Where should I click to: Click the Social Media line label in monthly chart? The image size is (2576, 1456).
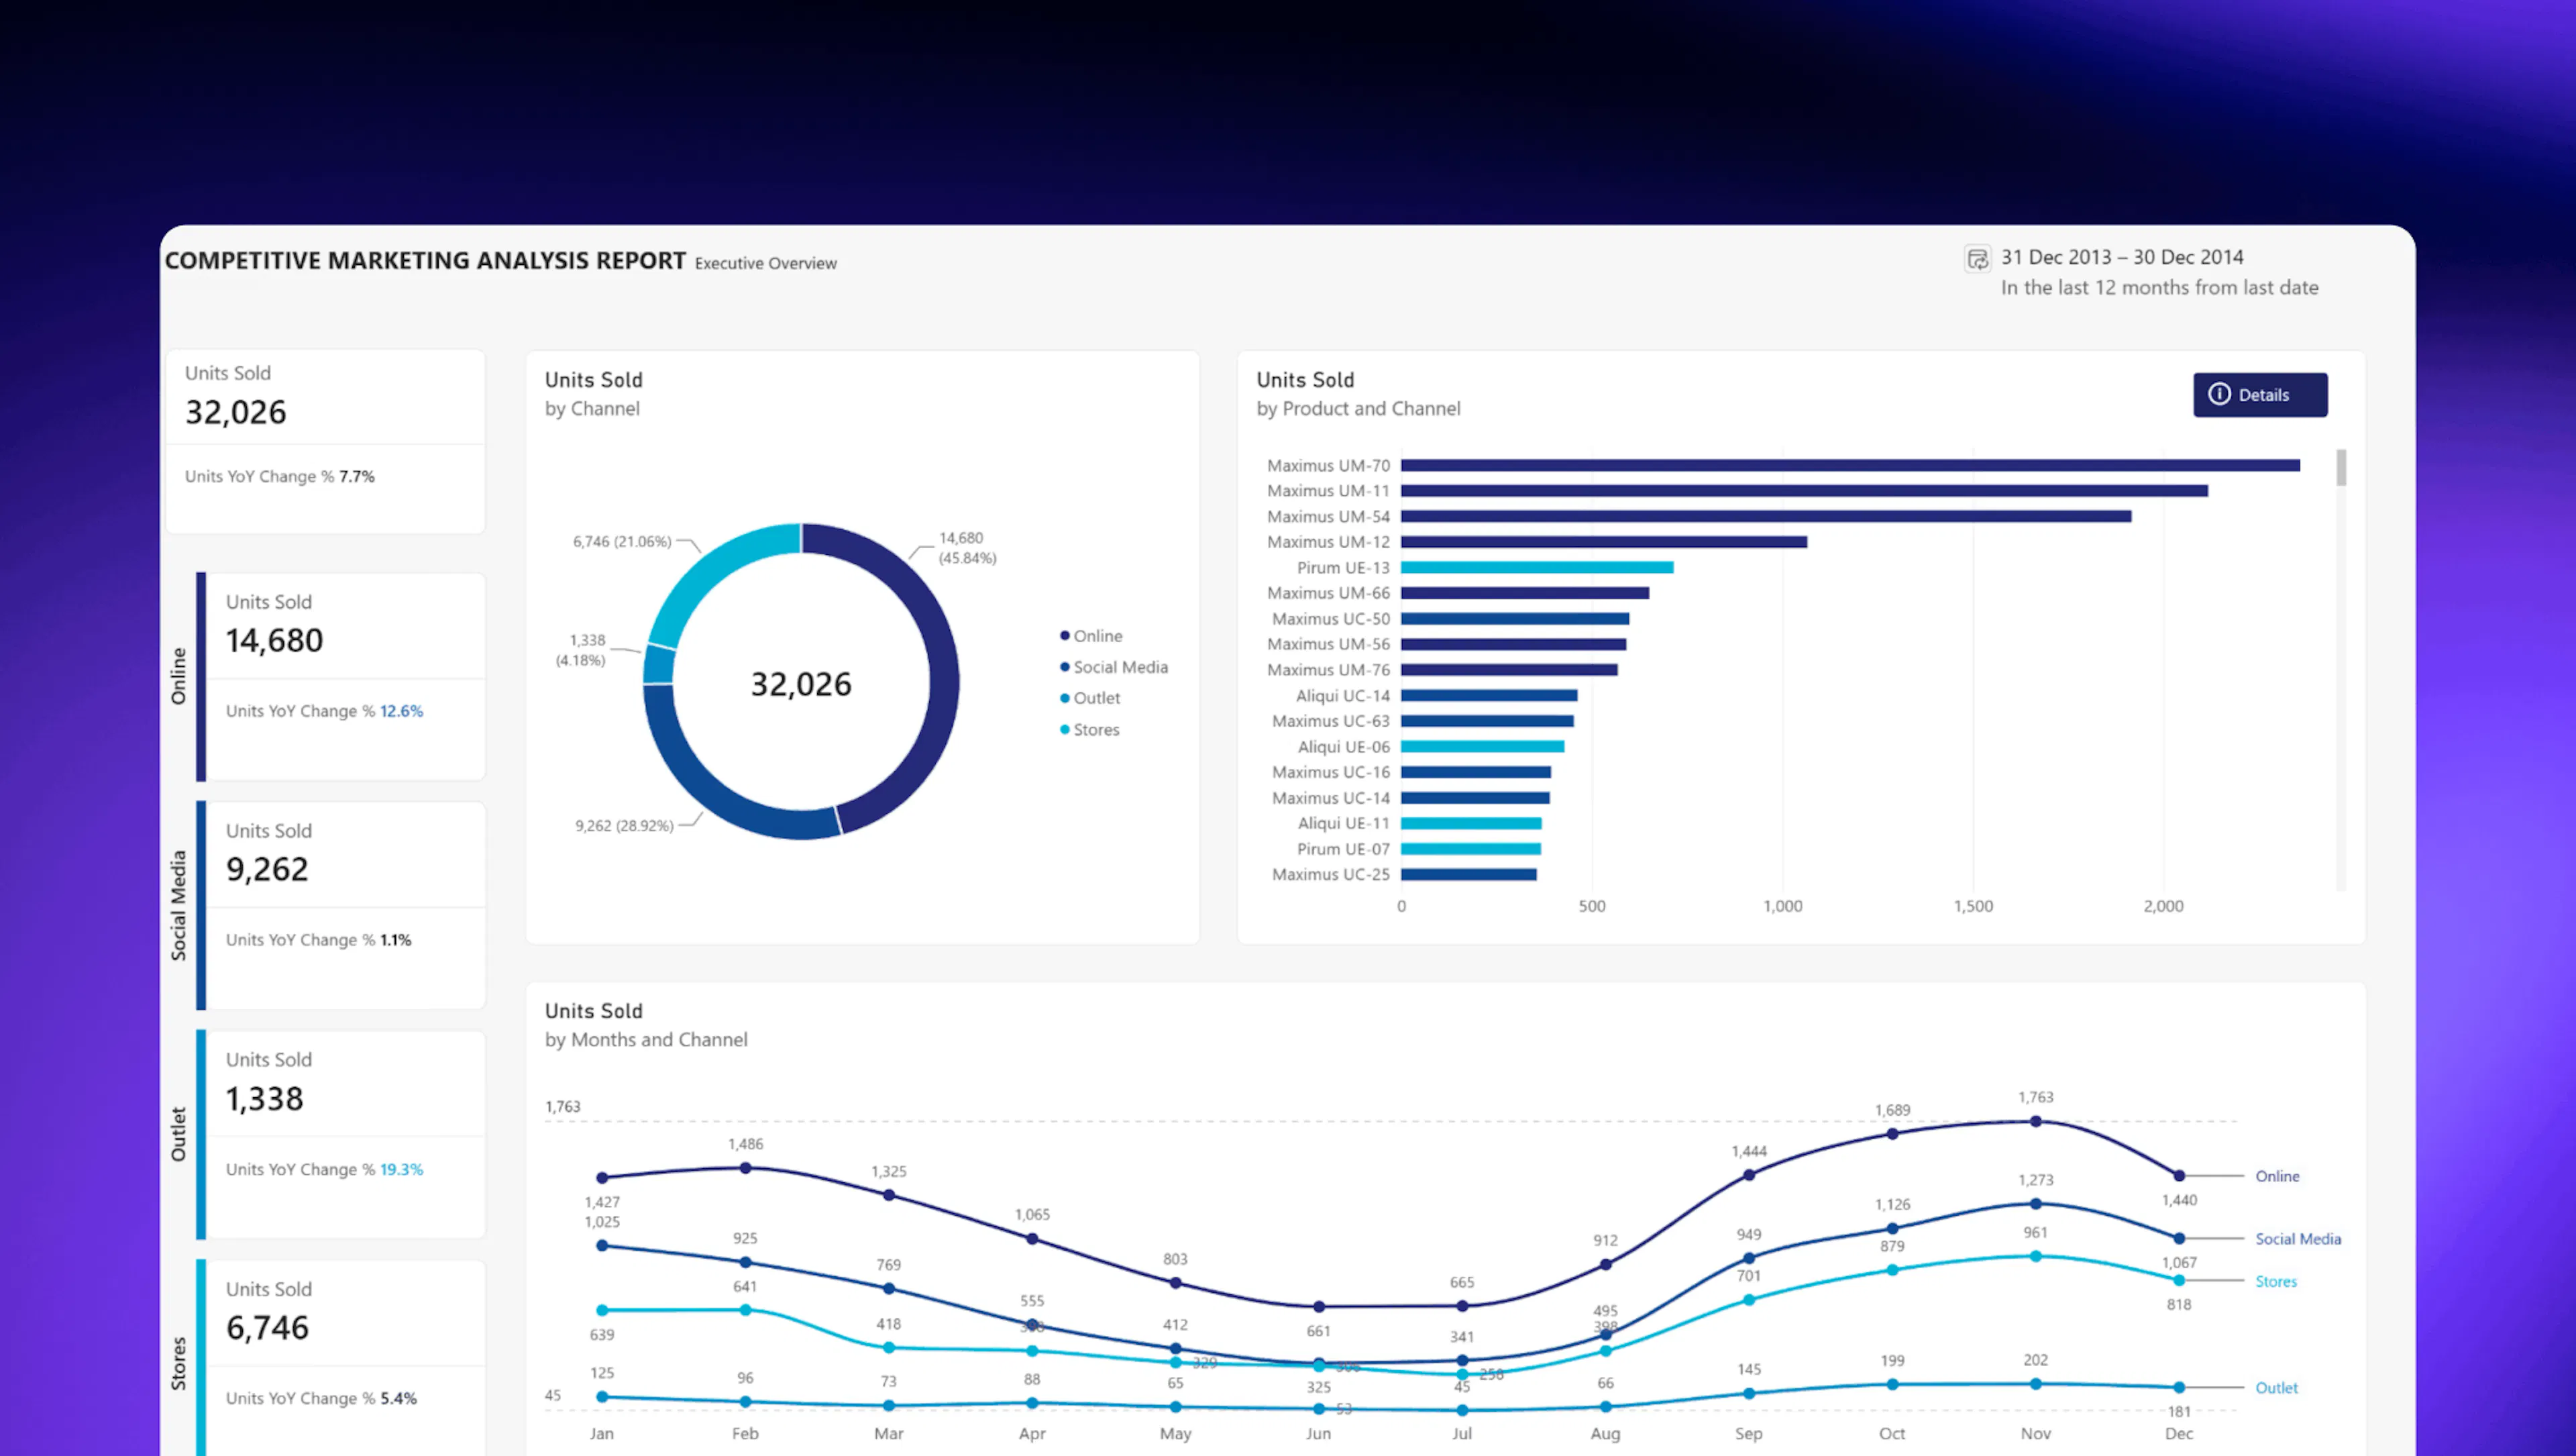pos(2298,1239)
